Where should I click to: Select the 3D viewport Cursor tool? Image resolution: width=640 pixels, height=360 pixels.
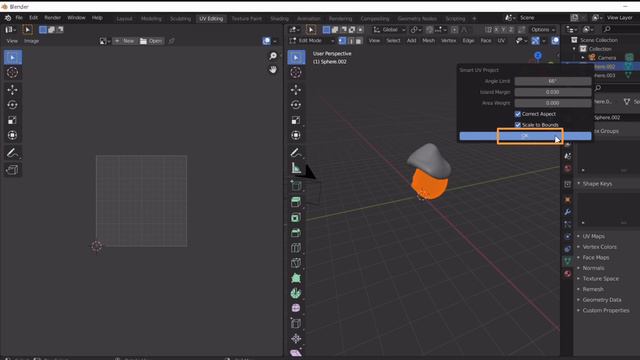296,73
